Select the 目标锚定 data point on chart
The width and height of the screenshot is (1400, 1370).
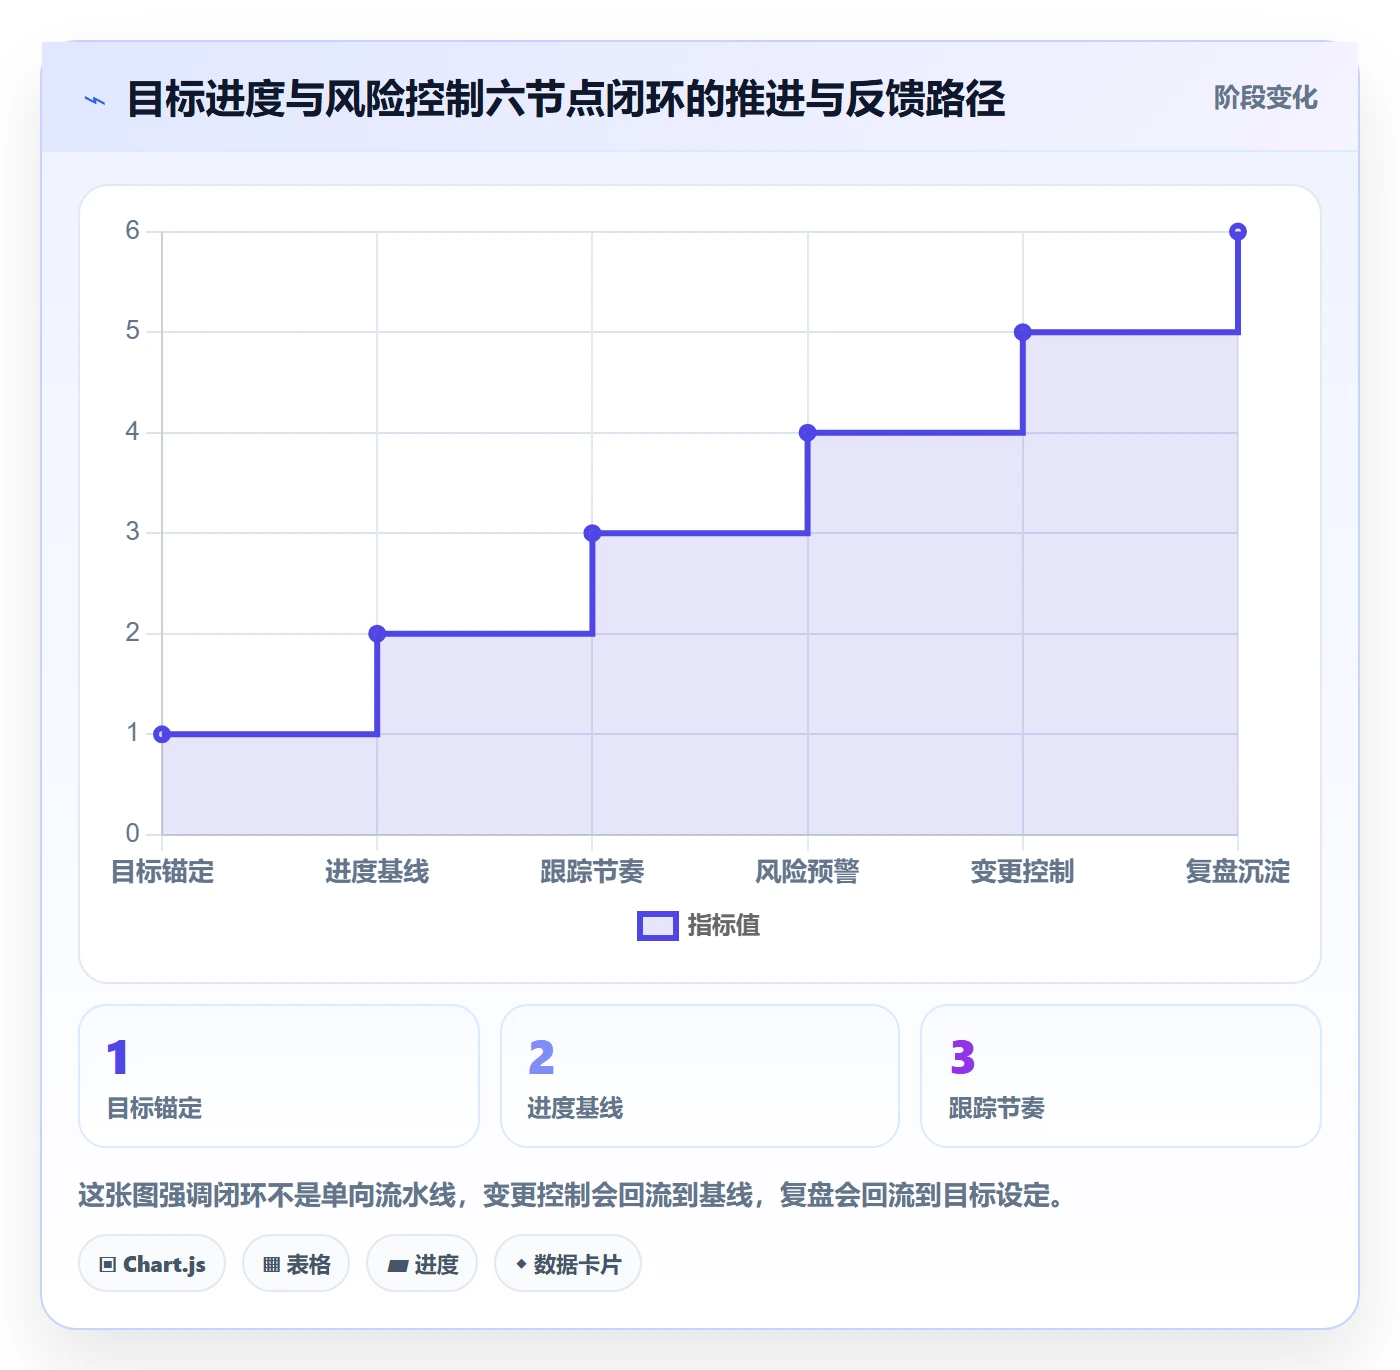coord(162,734)
